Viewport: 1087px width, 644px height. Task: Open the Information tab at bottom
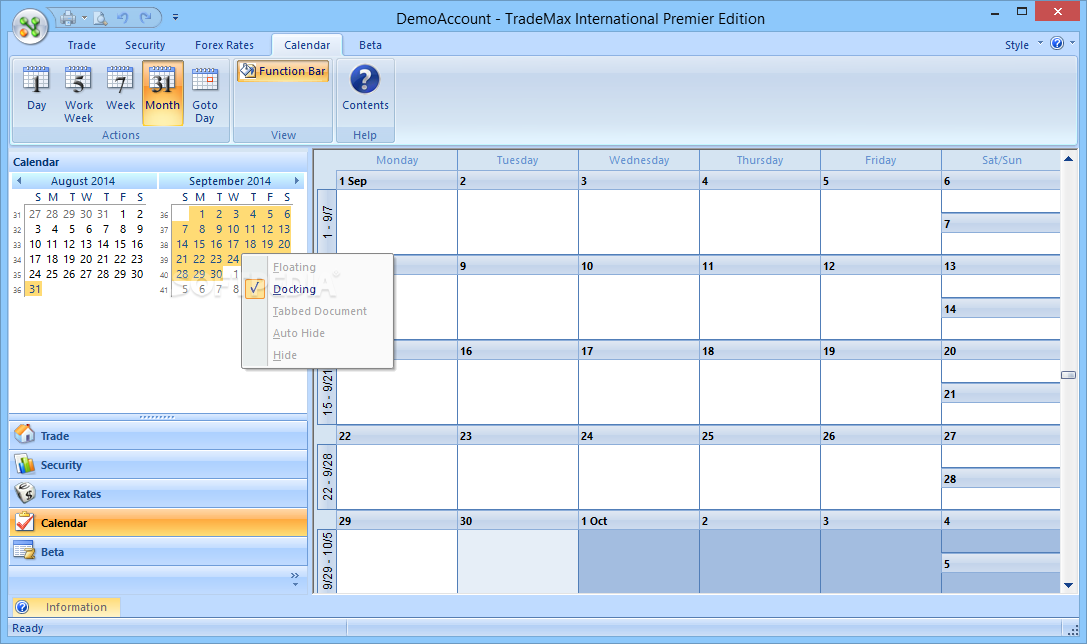66,607
